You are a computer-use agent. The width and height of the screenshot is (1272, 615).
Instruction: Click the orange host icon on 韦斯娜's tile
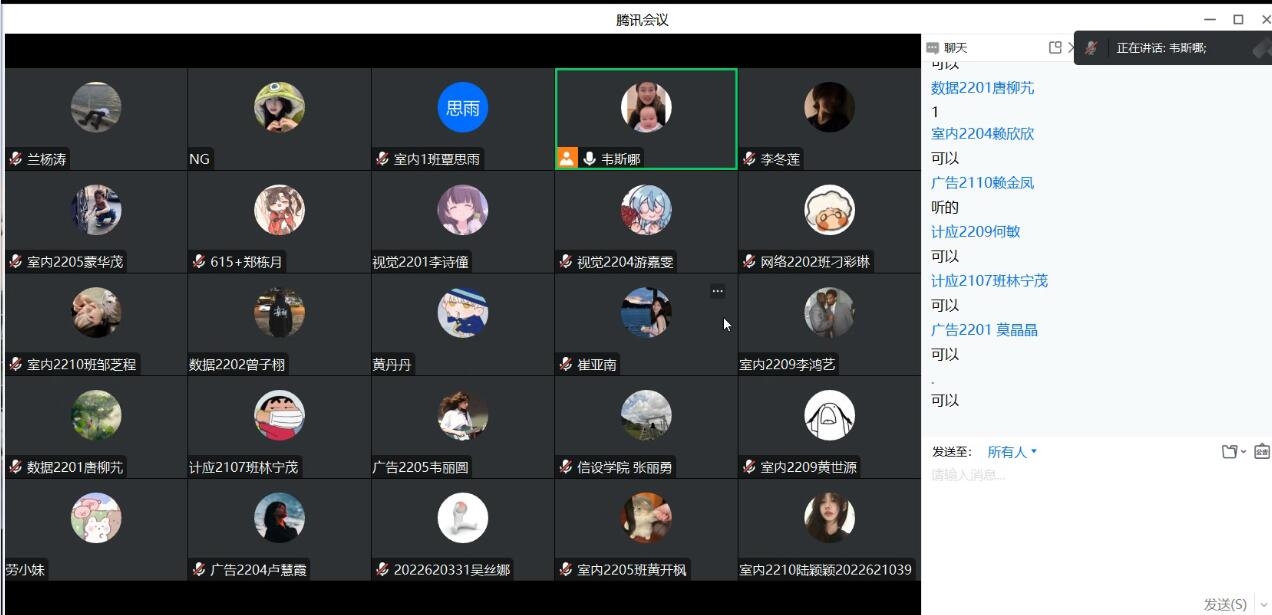pyautogui.click(x=567, y=158)
